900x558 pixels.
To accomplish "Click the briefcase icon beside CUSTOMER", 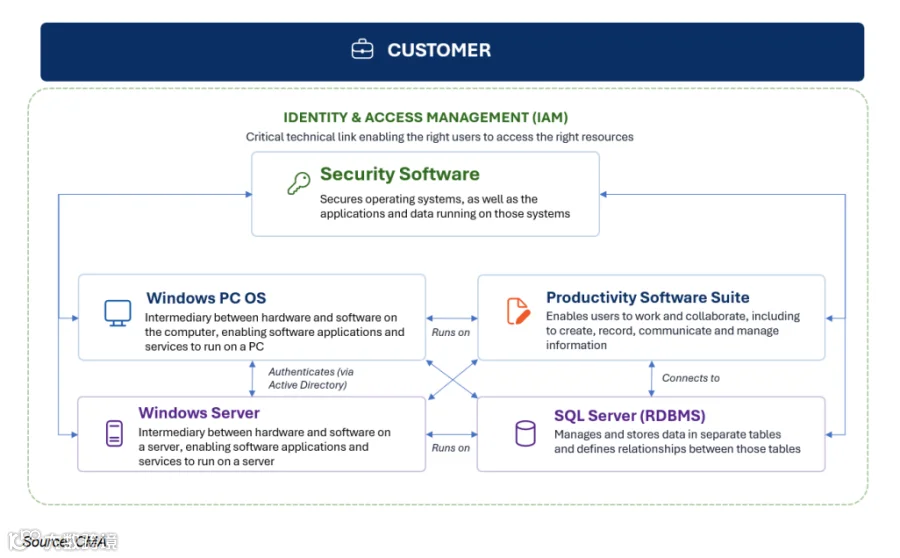I will [x=362, y=49].
